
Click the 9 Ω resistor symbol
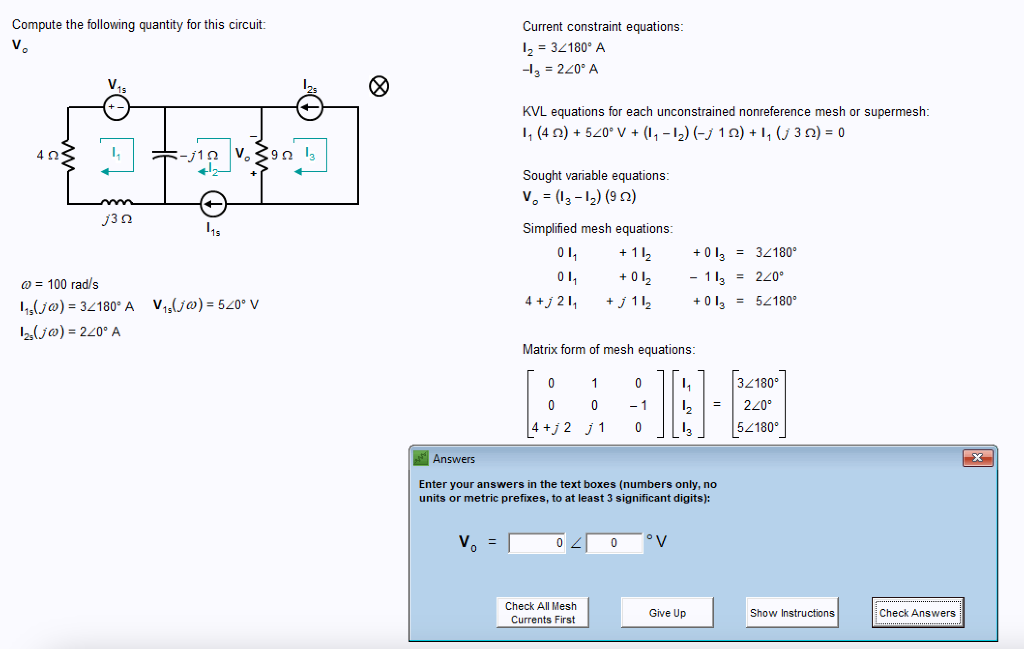pos(259,157)
